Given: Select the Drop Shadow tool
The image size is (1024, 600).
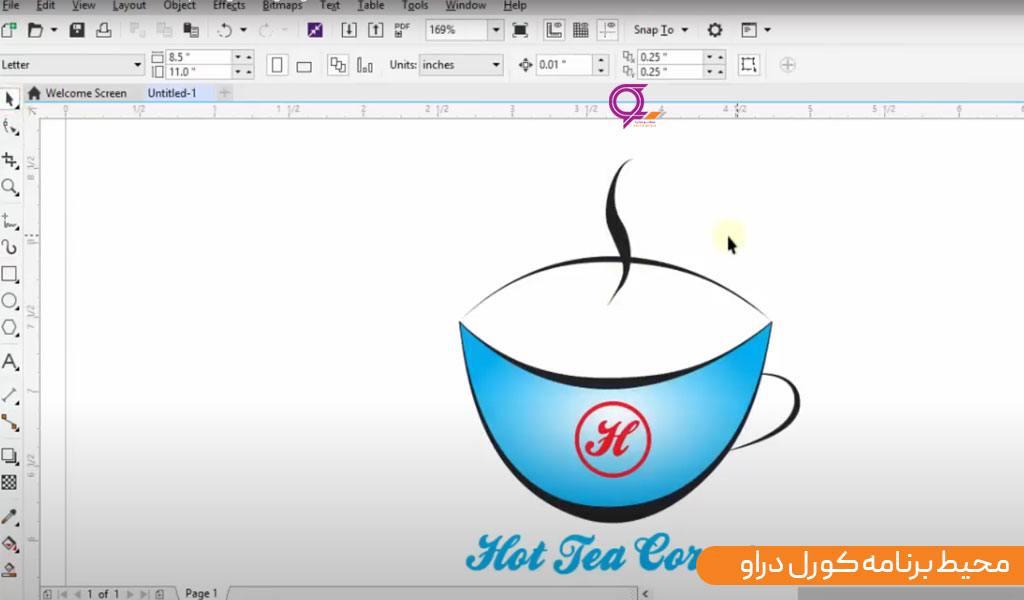Looking at the screenshot, I should (x=10, y=456).
